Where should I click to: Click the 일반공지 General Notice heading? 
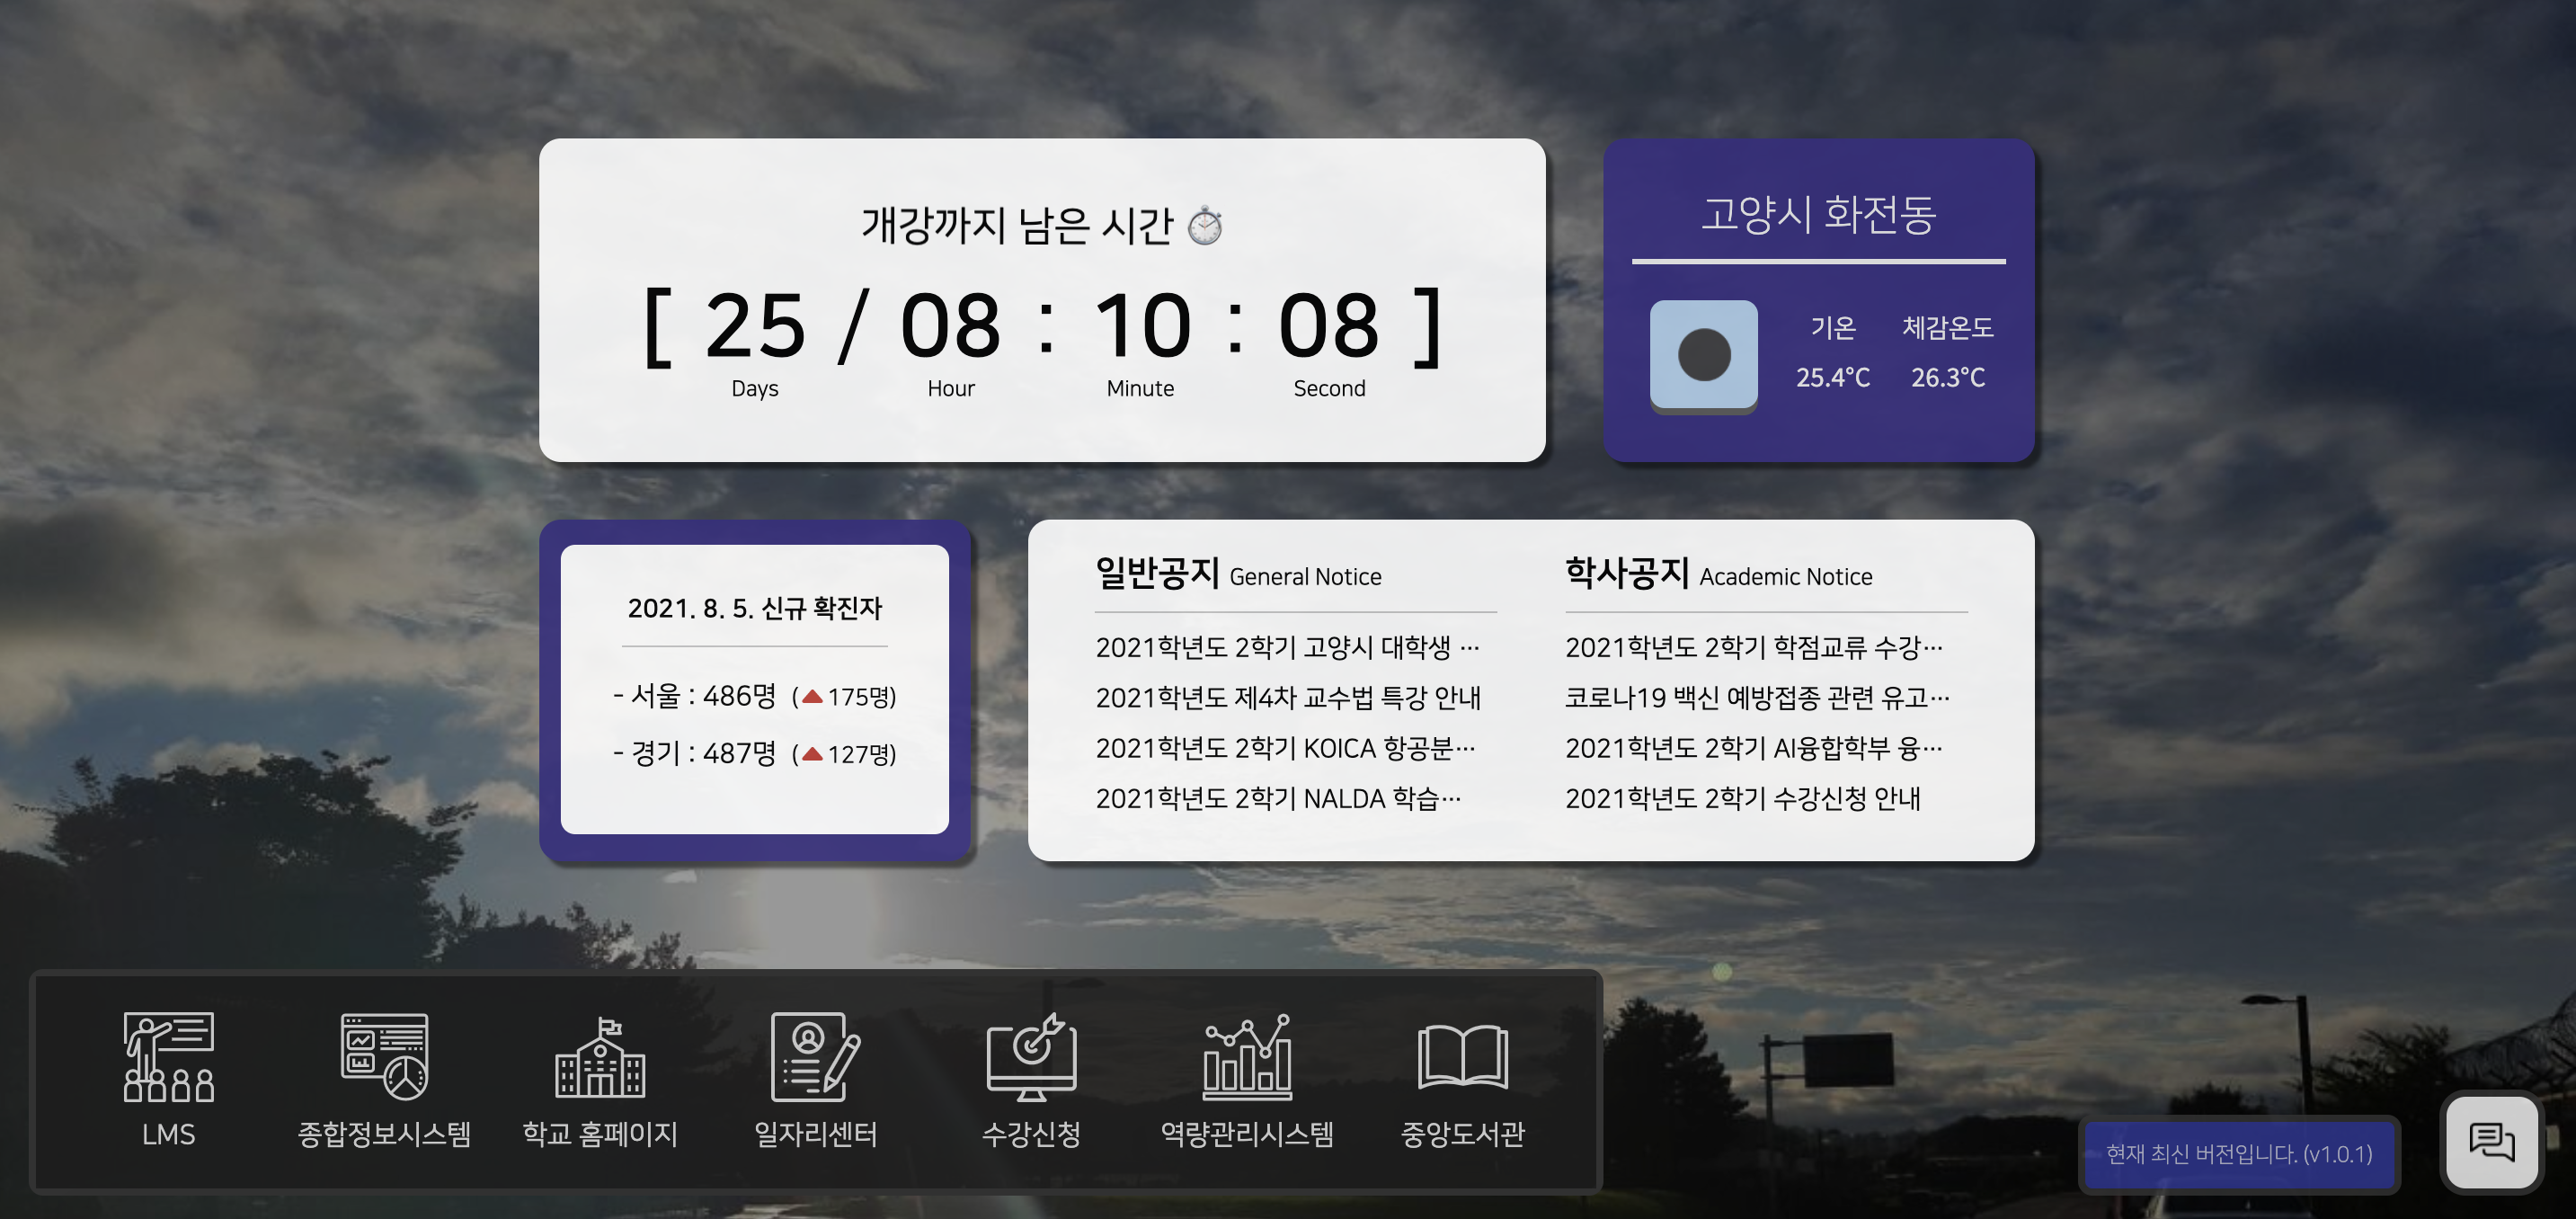point(1238,574)
